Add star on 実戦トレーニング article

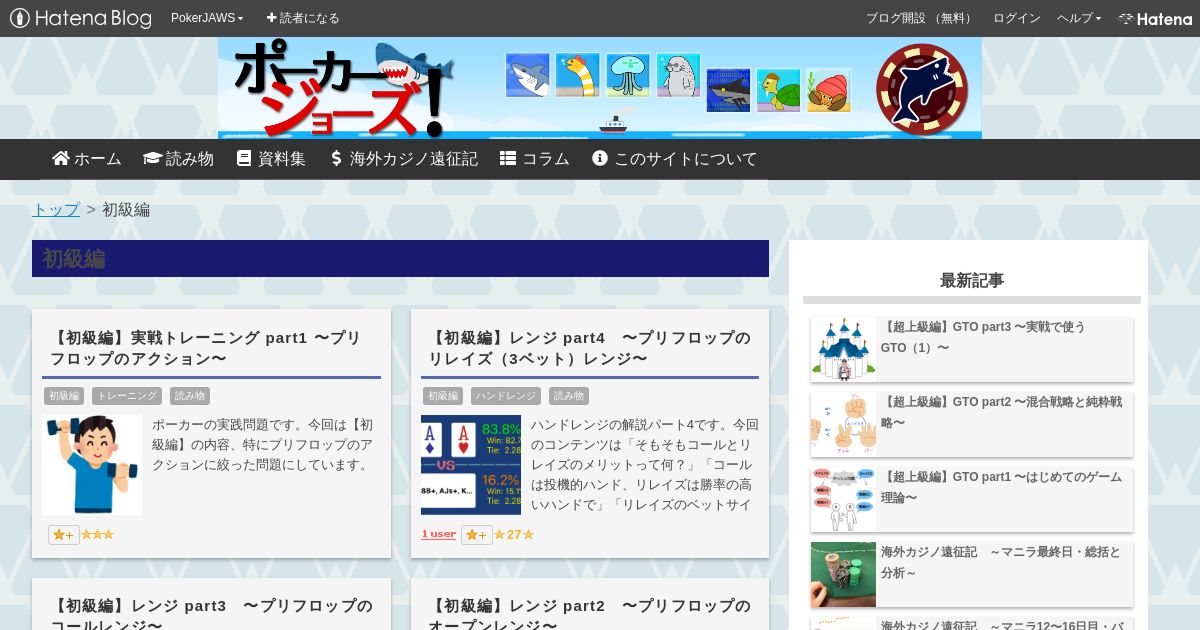(63, 535)
